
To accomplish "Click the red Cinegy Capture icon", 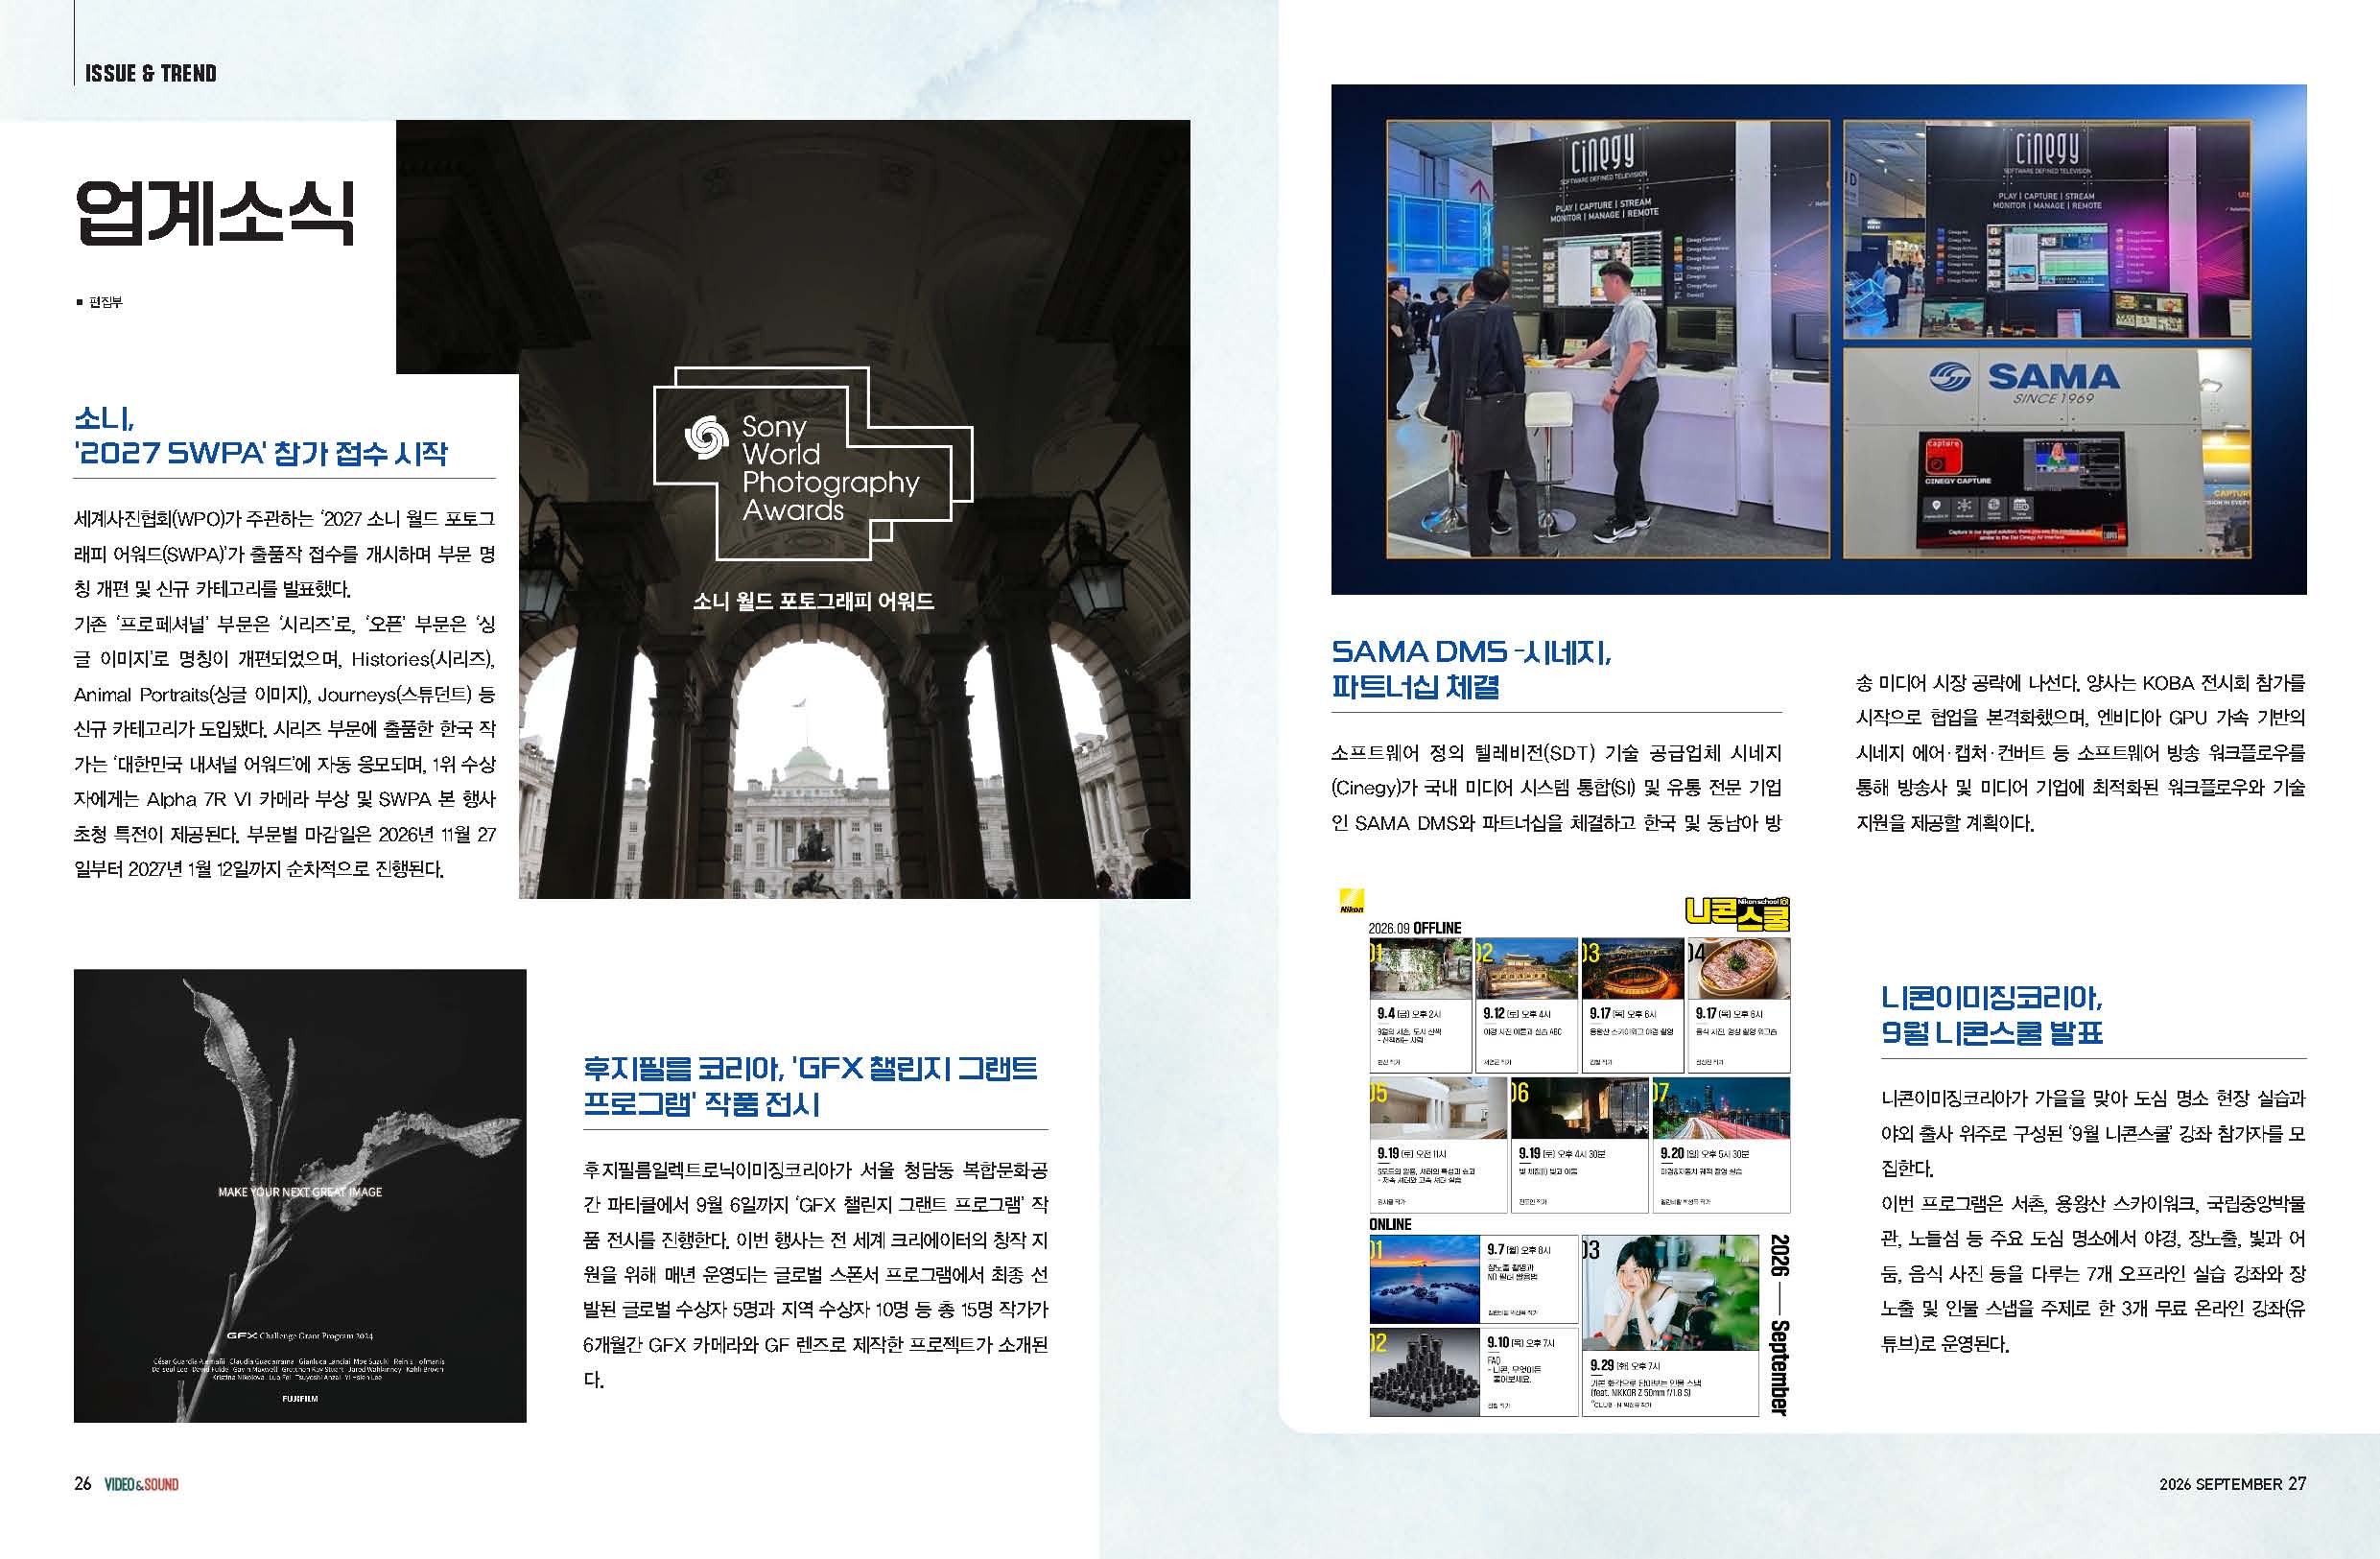I will coord(1942,456).
